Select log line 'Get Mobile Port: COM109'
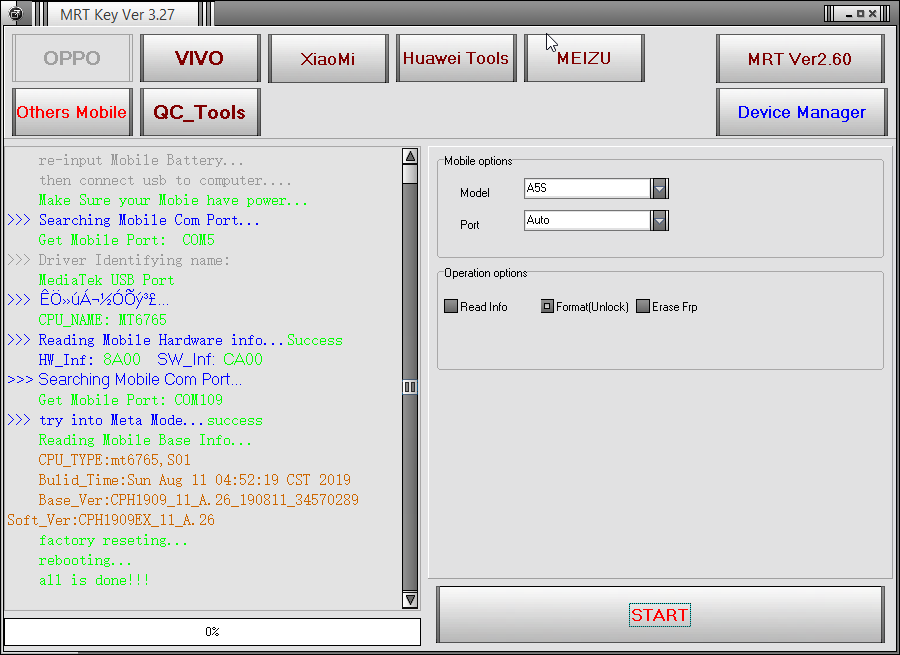This screenshot has width=900, height=655. coord(130,400)
